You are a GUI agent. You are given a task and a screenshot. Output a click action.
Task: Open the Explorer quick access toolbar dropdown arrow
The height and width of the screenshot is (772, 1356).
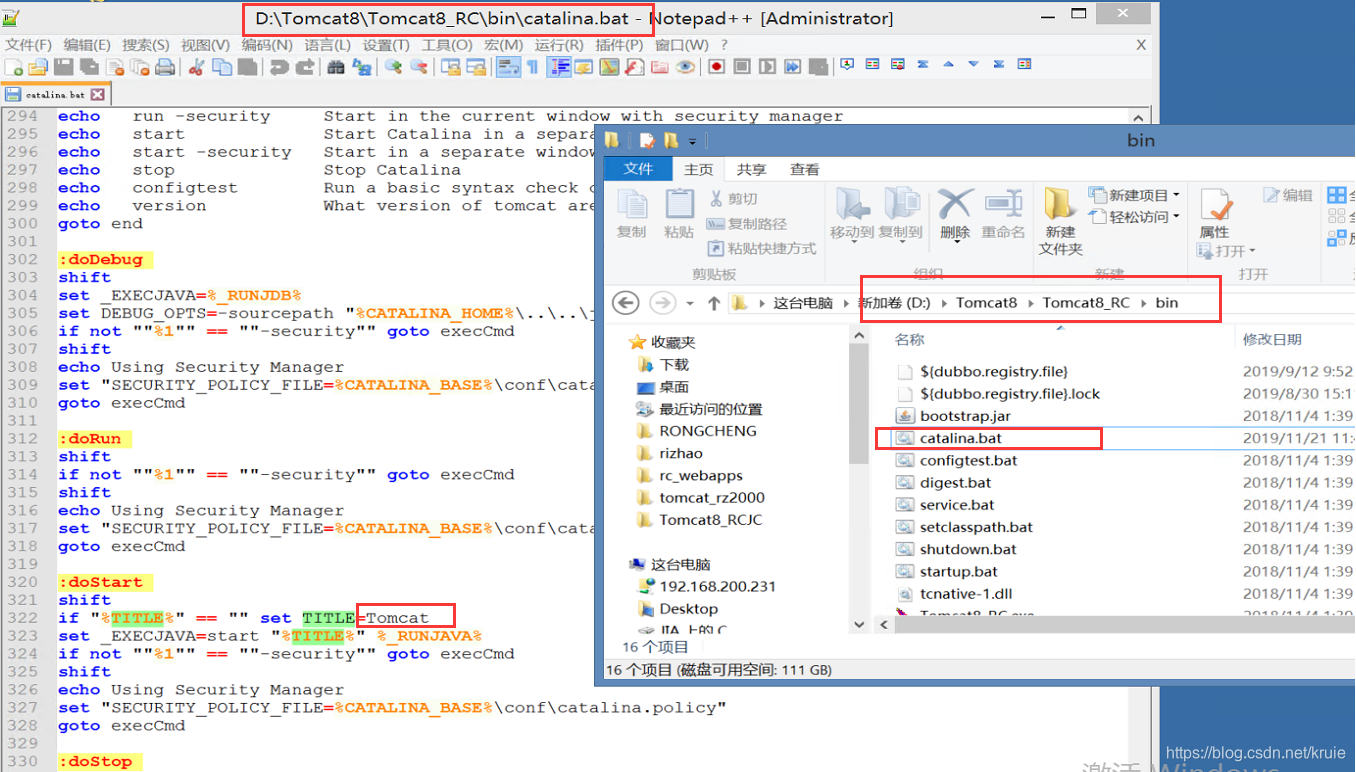click(692, 141)
